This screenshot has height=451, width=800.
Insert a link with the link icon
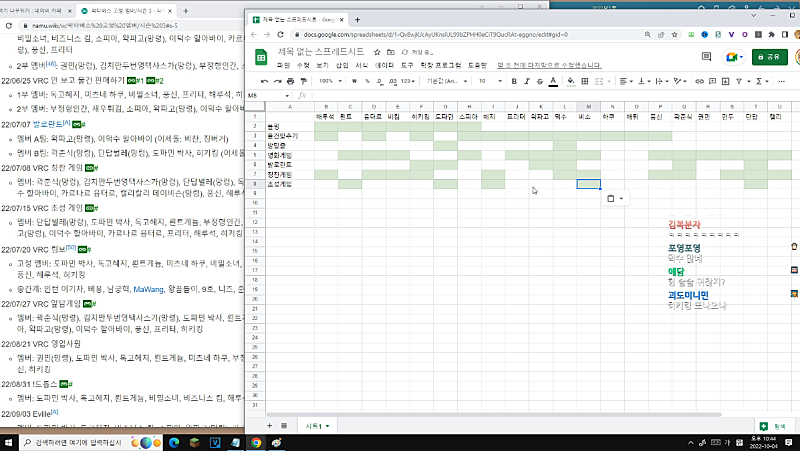(699, 81)
